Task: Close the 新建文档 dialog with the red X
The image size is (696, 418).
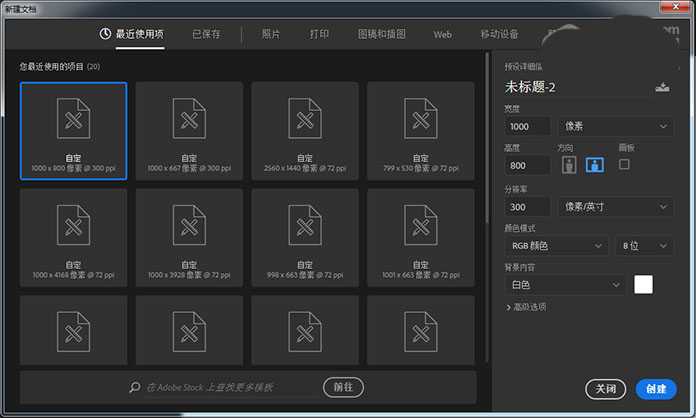Action: click(675, 7)
